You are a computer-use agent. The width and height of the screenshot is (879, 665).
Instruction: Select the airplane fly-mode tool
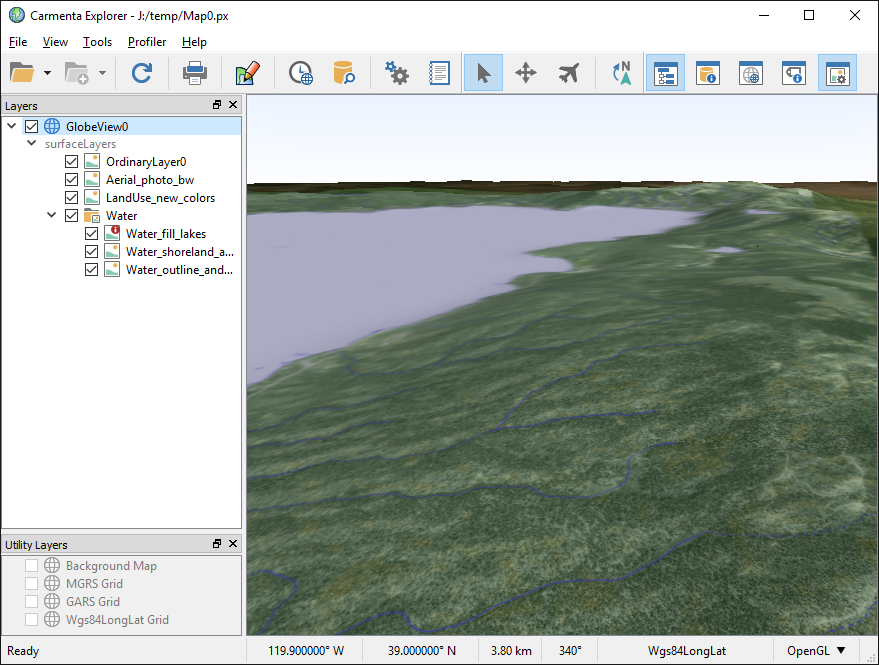(569, 73)
